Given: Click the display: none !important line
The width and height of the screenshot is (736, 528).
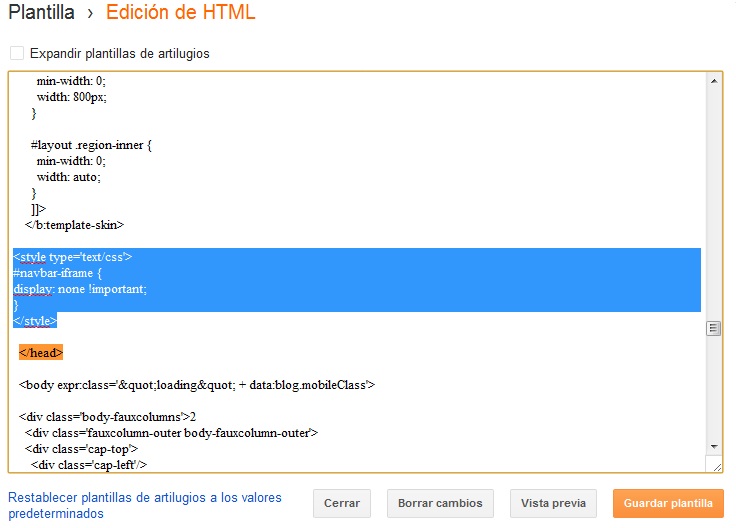Looking at the screenshot, I should point(80,289).
